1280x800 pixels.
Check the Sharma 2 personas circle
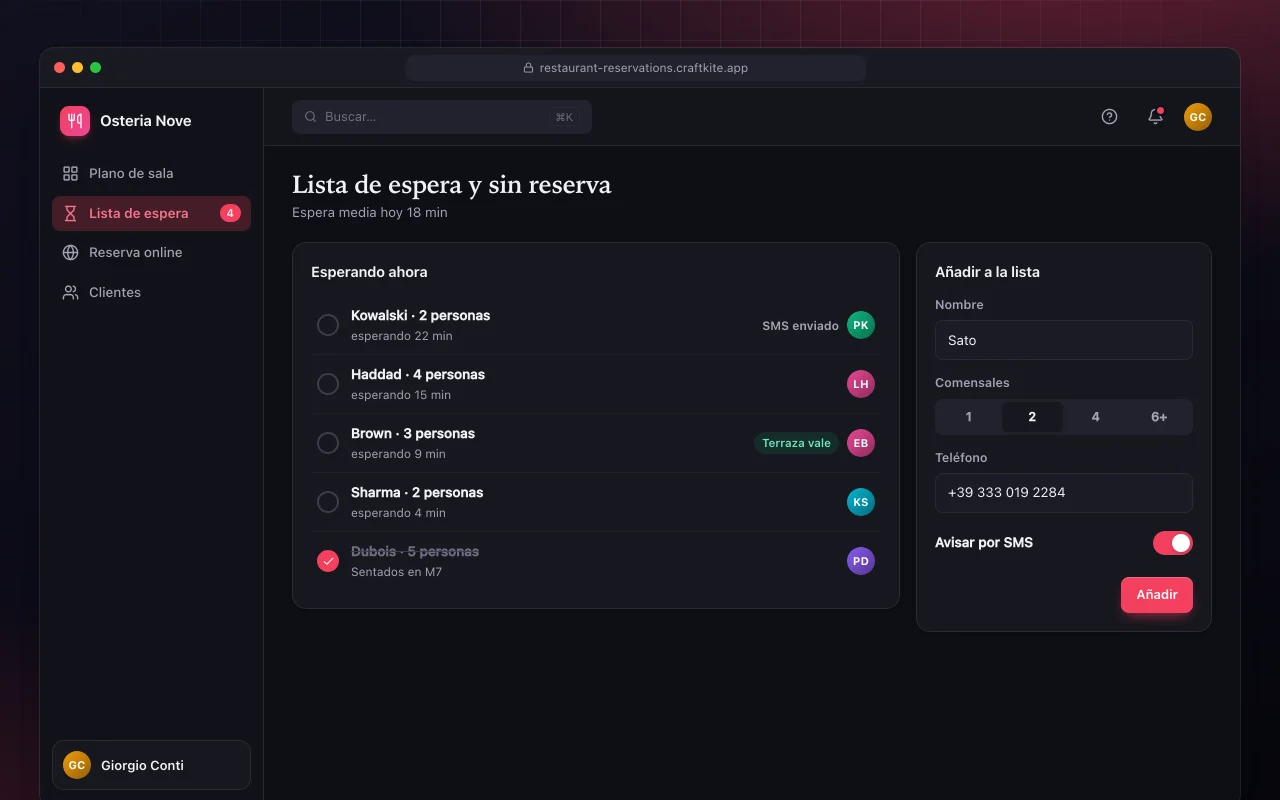tap(328, 502)
